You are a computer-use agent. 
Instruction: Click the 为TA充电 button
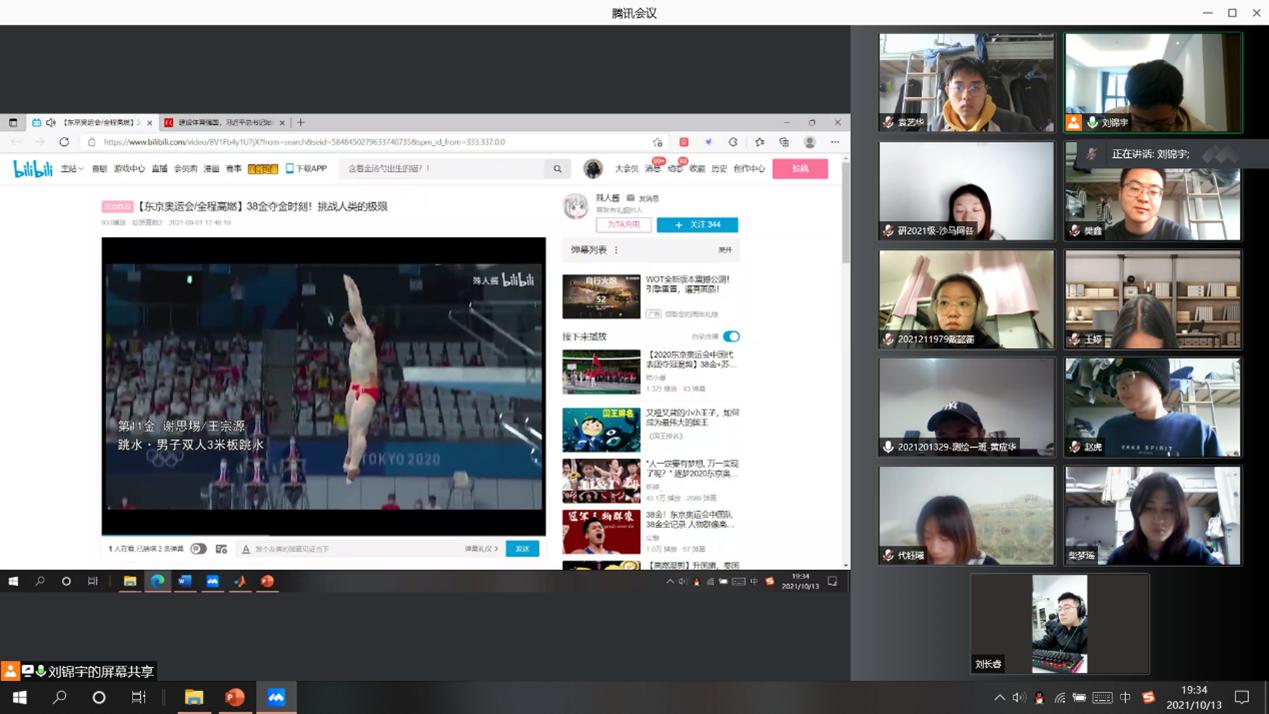[624, 225]
